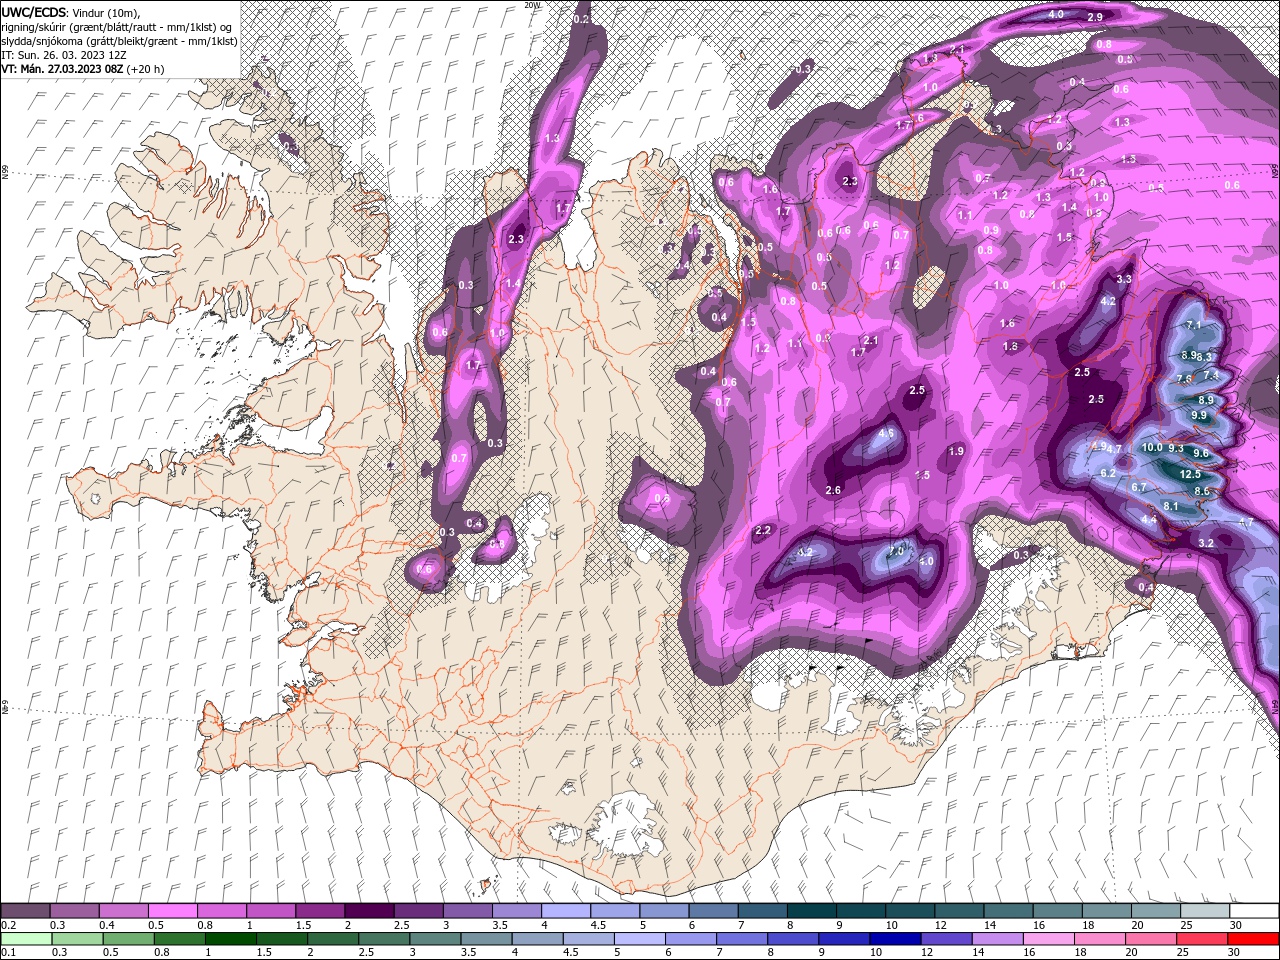Click the 1.9 snowfall value on the map

click(x=955, y=452)
